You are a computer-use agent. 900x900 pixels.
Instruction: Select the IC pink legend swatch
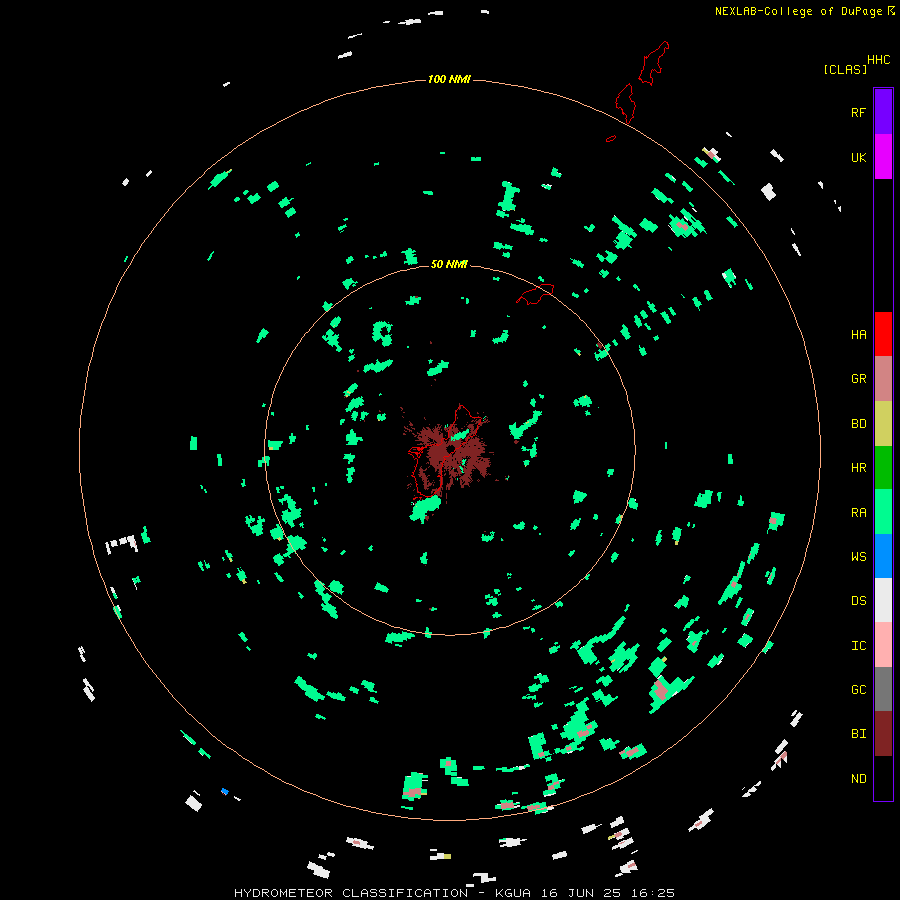coord(883,645)
